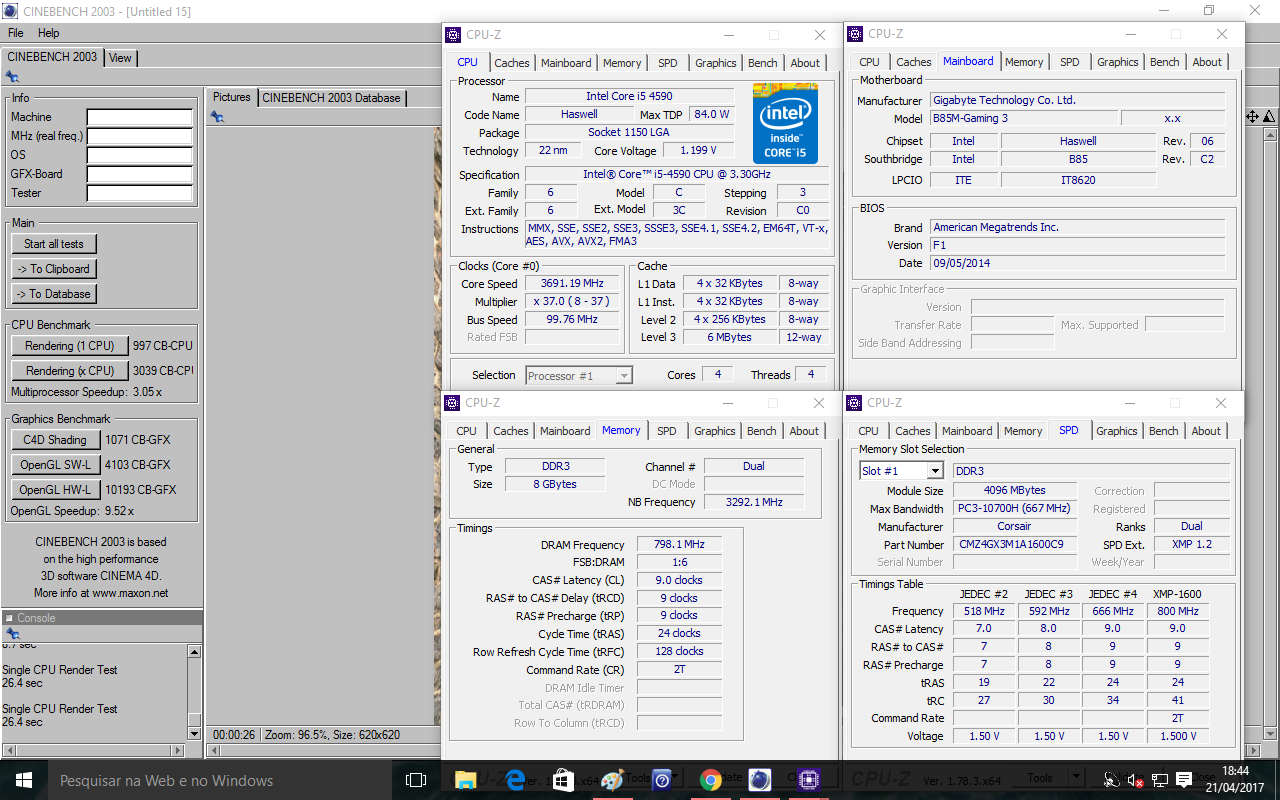The image size is (1280, 800).
Task: Open the Slot #1 memory slot dropdown
Action: pos(901,471)
